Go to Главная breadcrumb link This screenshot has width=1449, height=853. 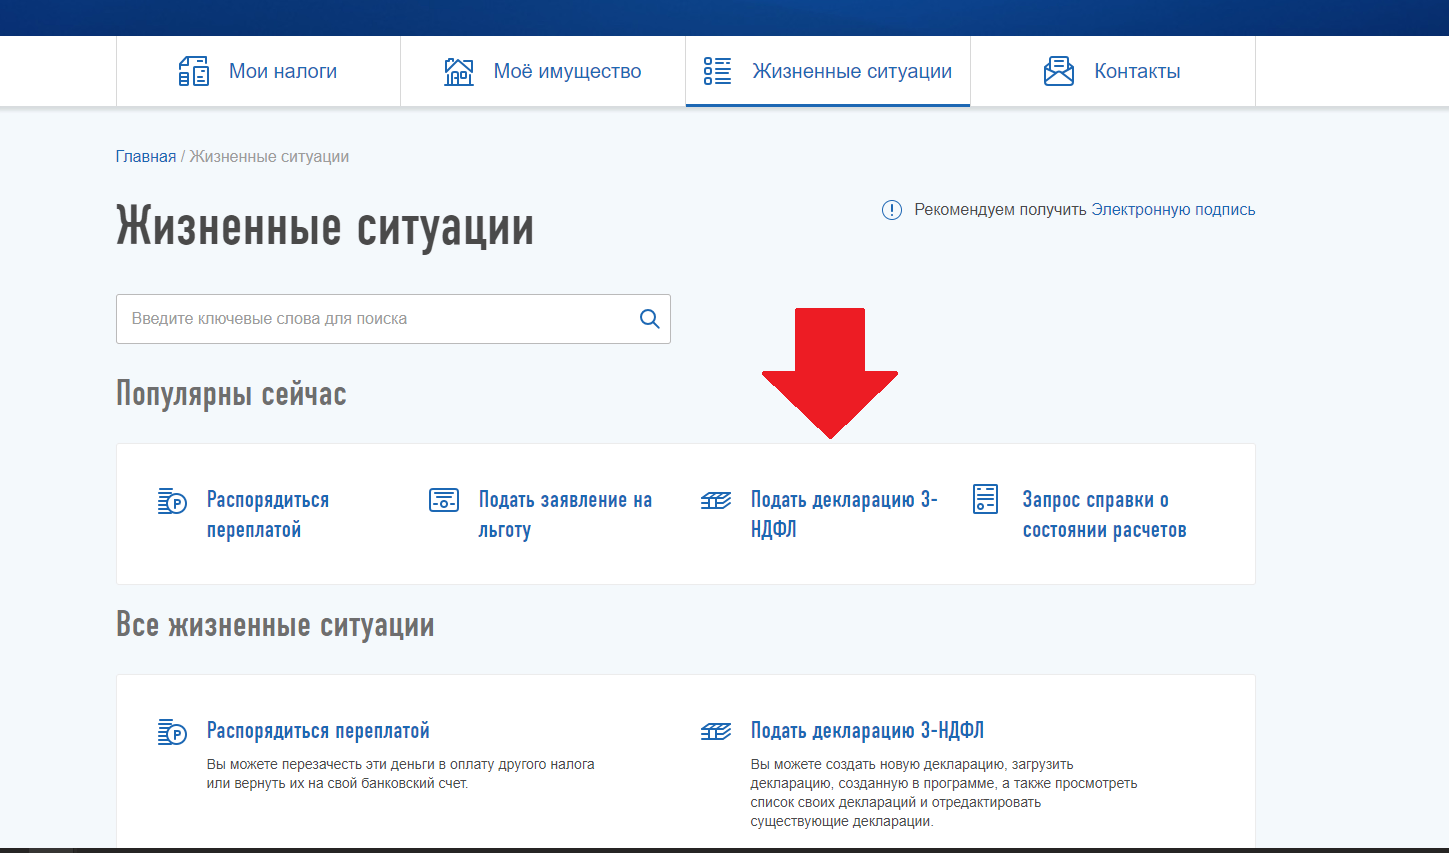(x=146, y=157)
